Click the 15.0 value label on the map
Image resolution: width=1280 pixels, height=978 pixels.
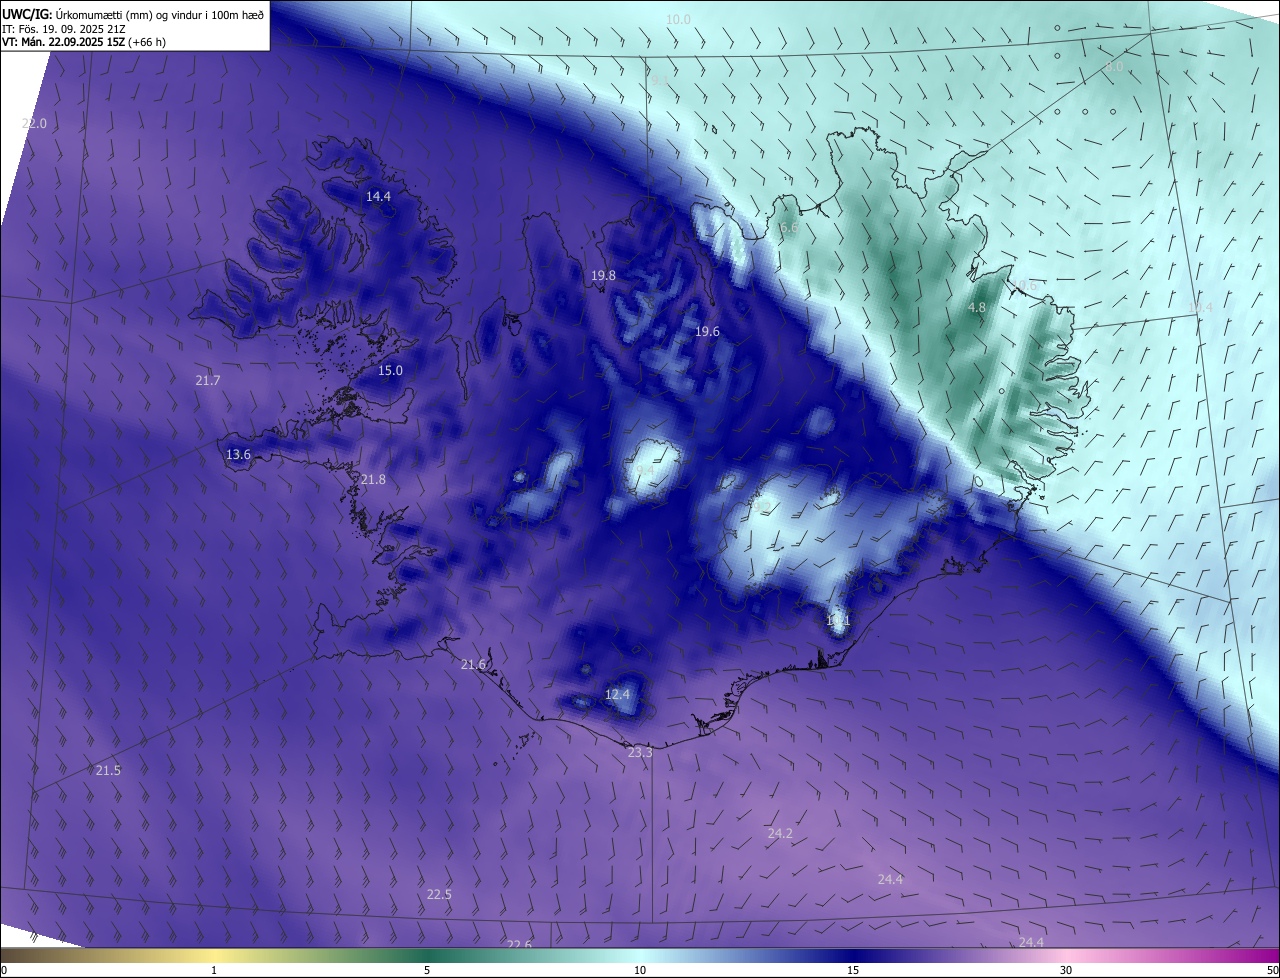pyautogui.click(x=390, y=371)
